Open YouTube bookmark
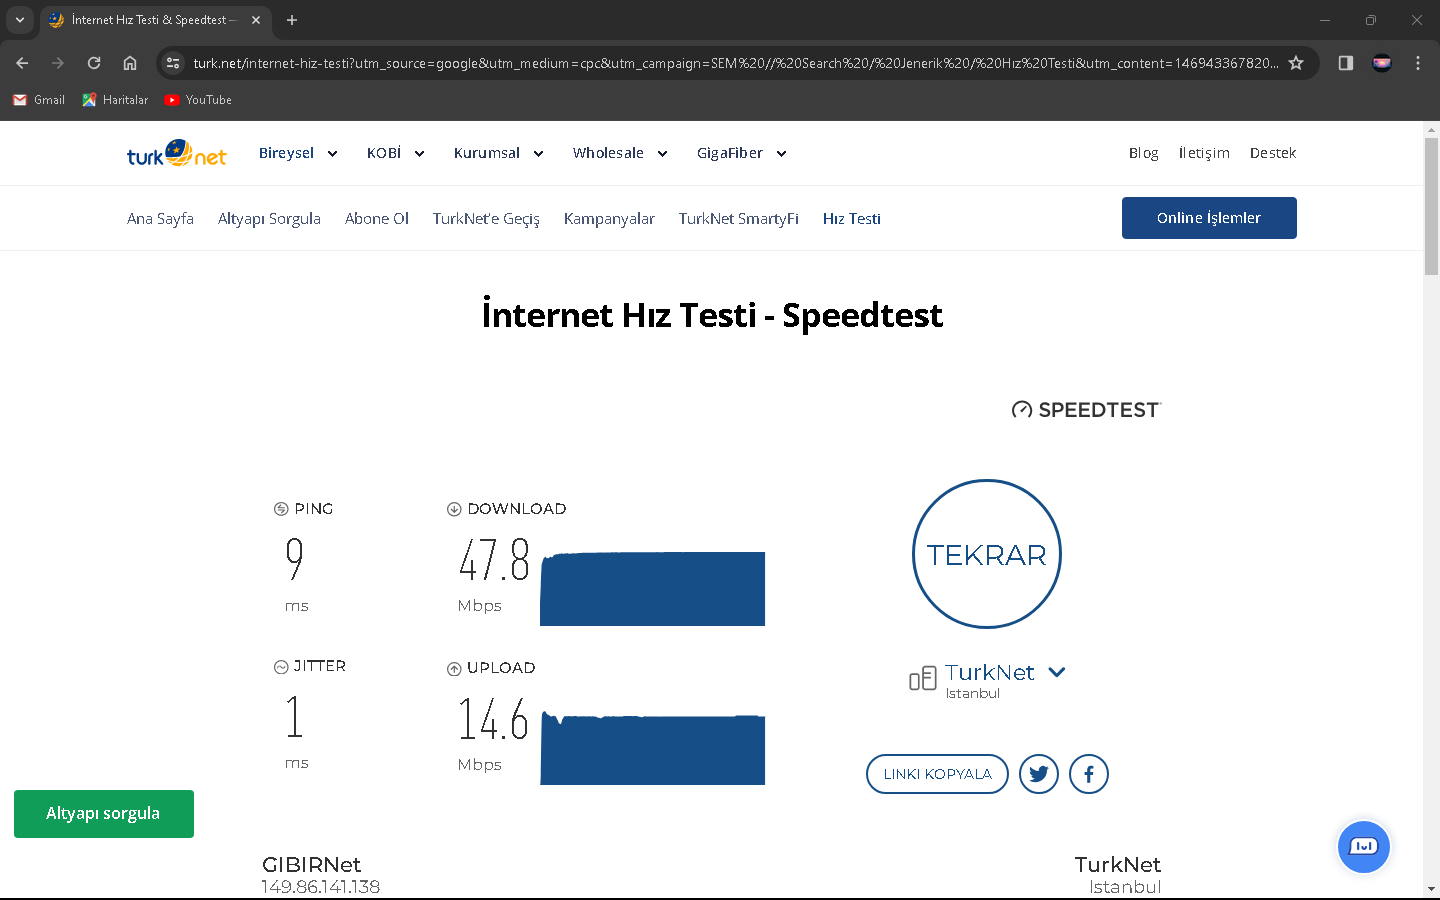The image size is (1440, 900). pos(198,100)
